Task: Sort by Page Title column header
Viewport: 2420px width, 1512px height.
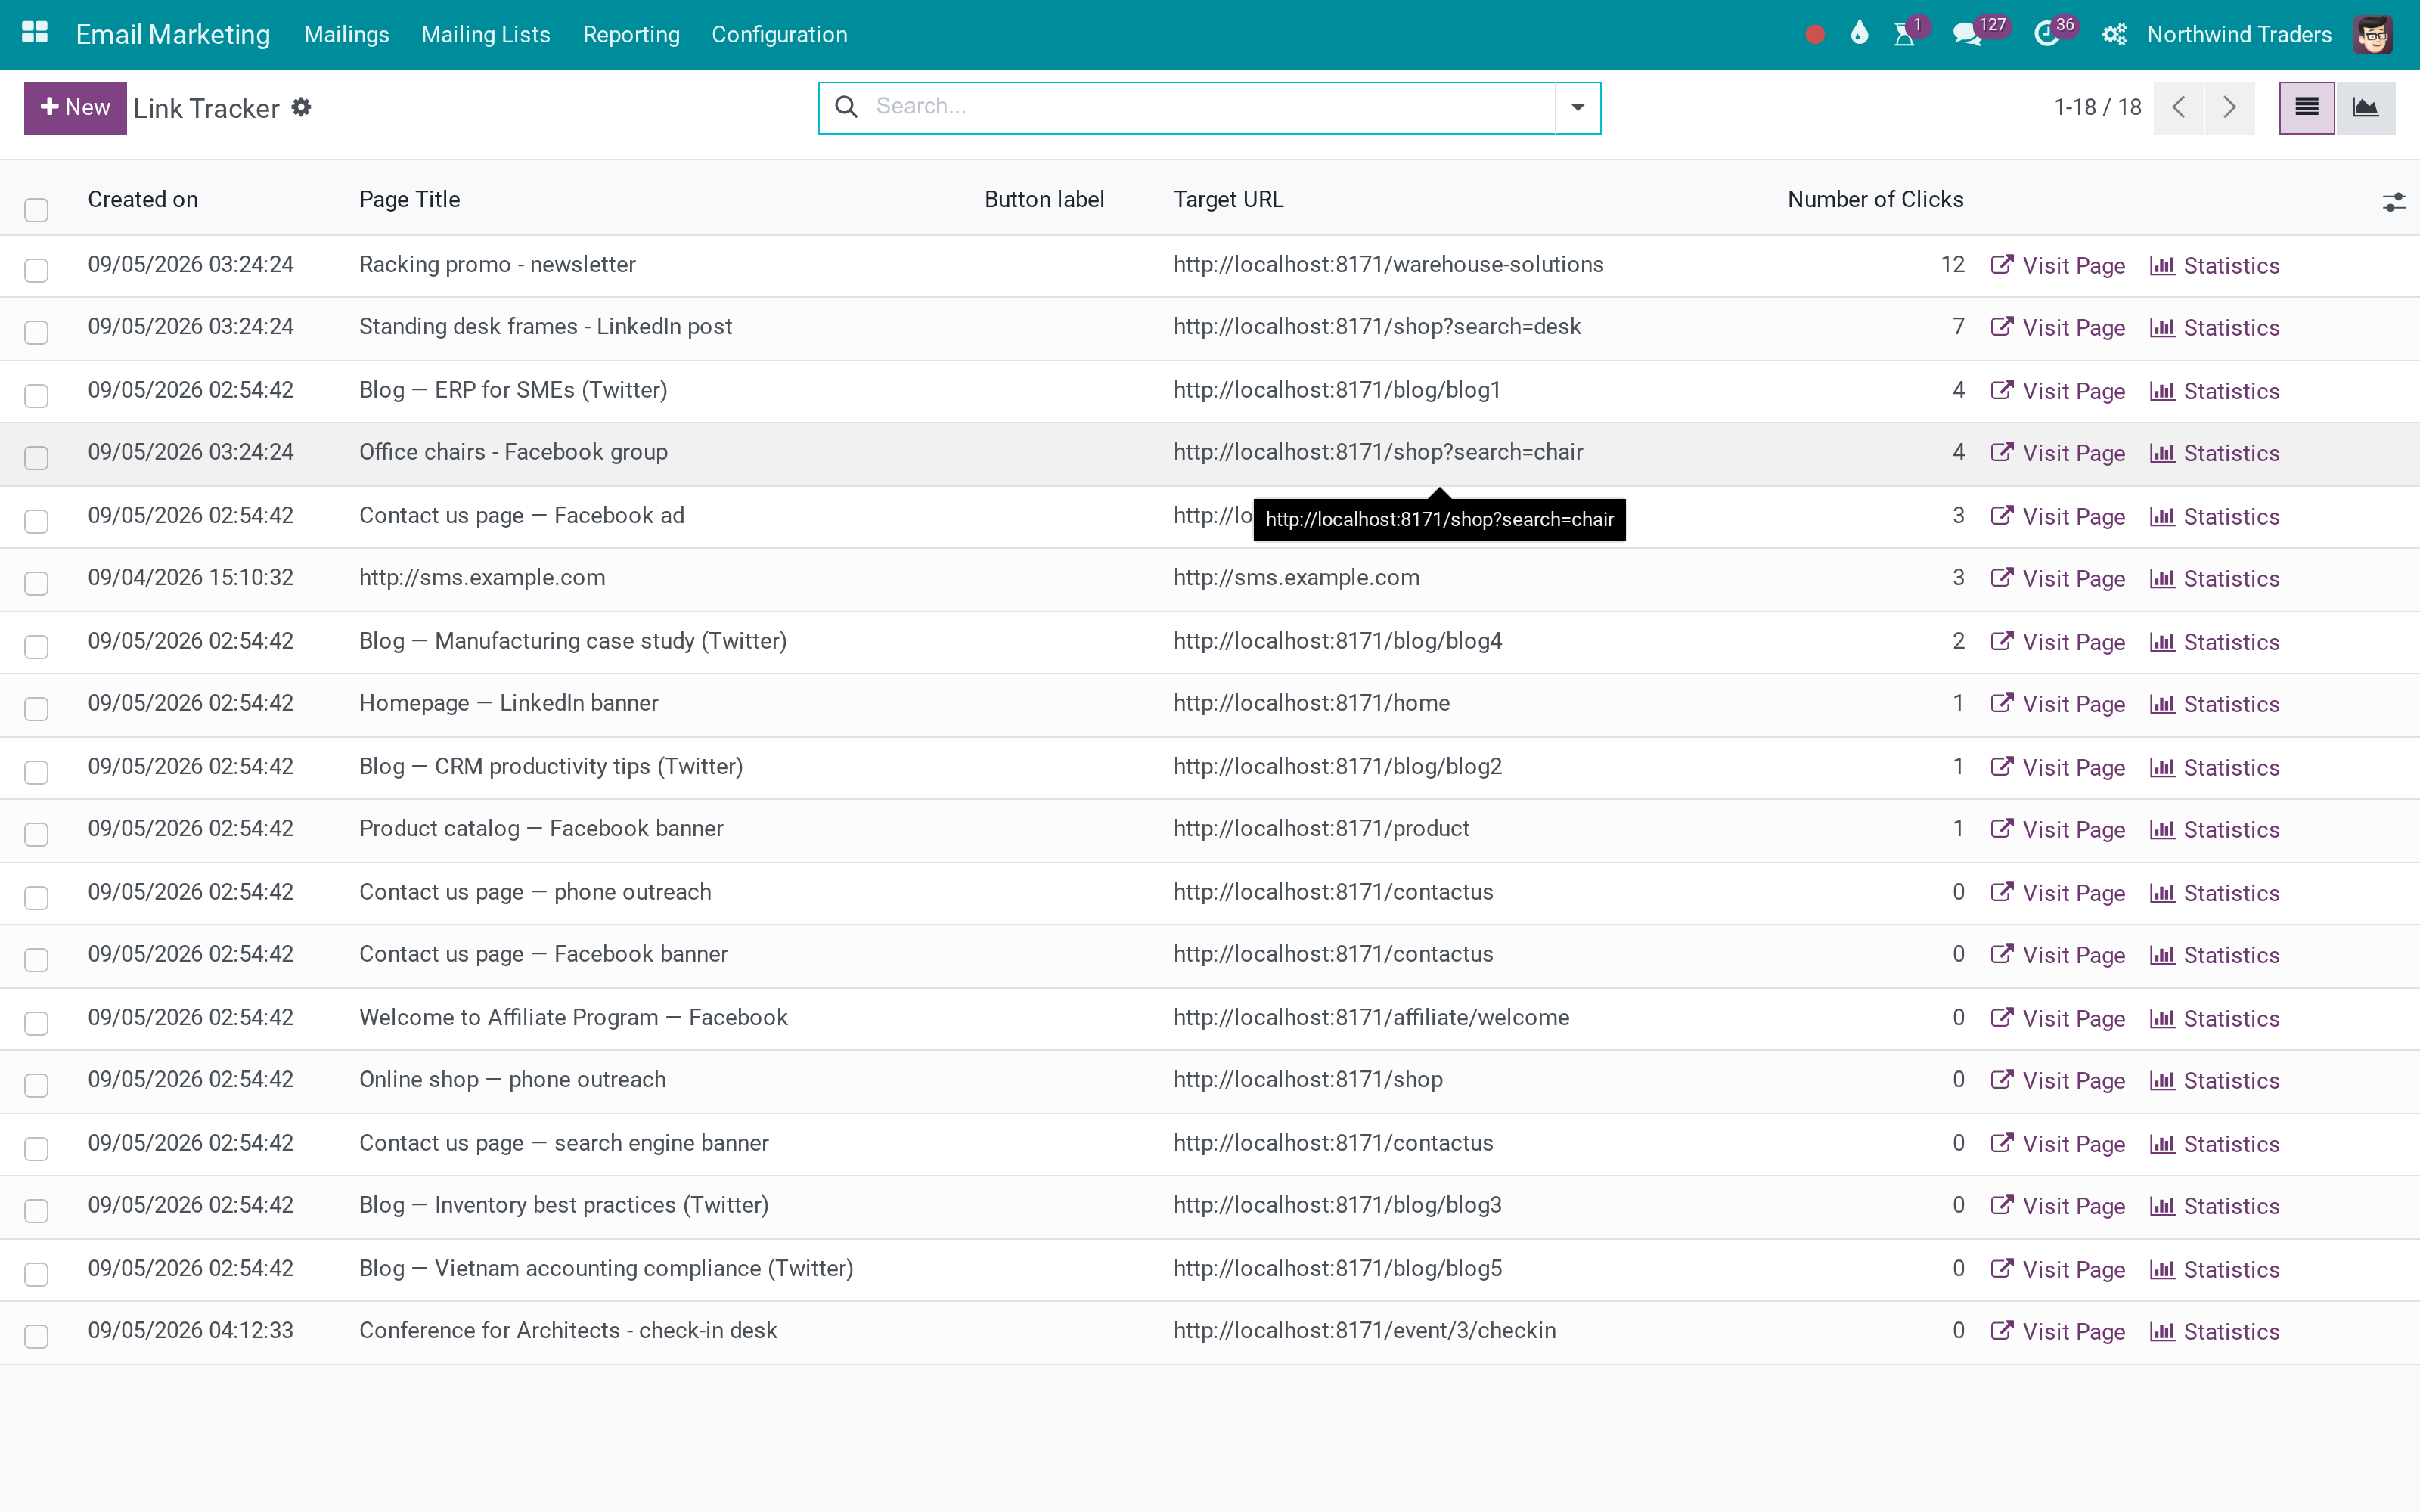Action: point(410,199)
